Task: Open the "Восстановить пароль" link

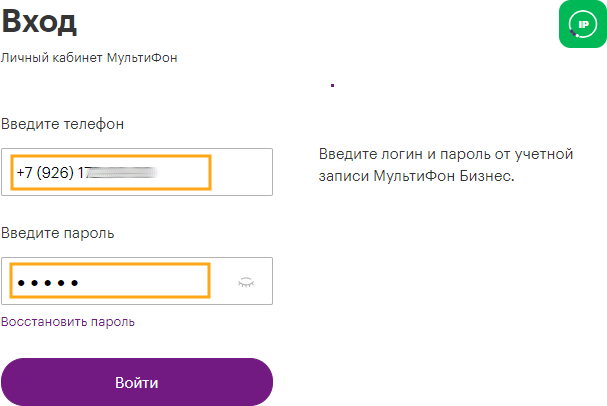Action: [68, 322]
